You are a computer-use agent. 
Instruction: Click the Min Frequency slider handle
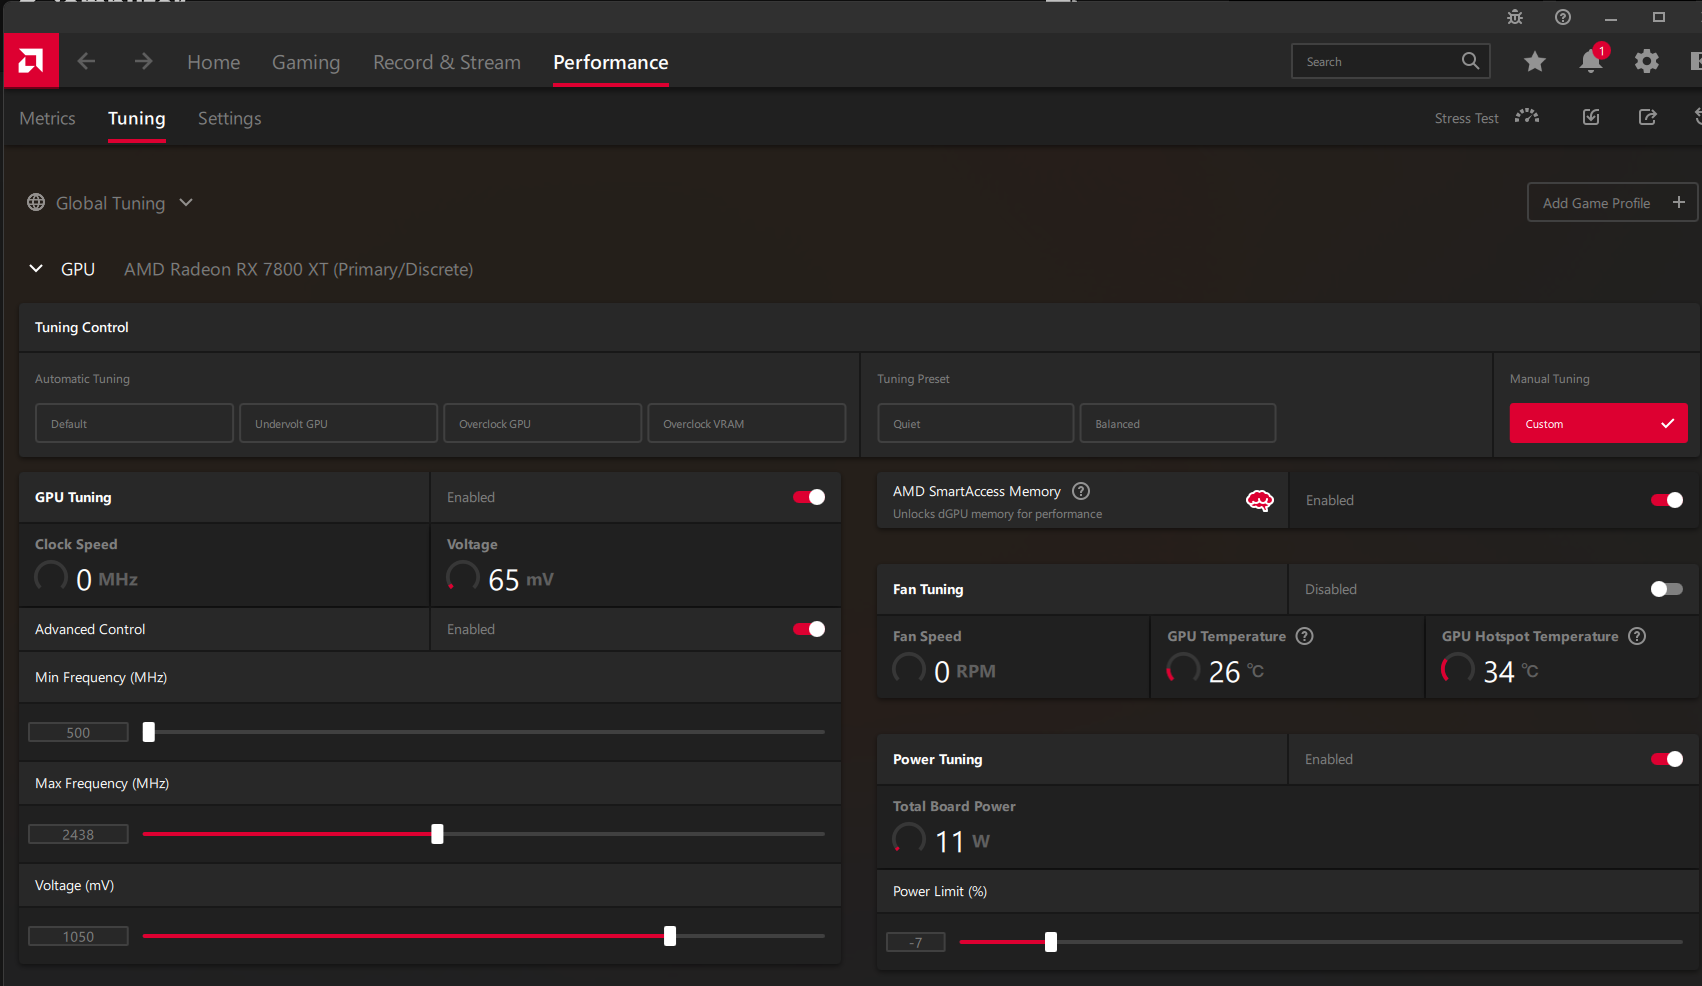click(x=149, y=732)
